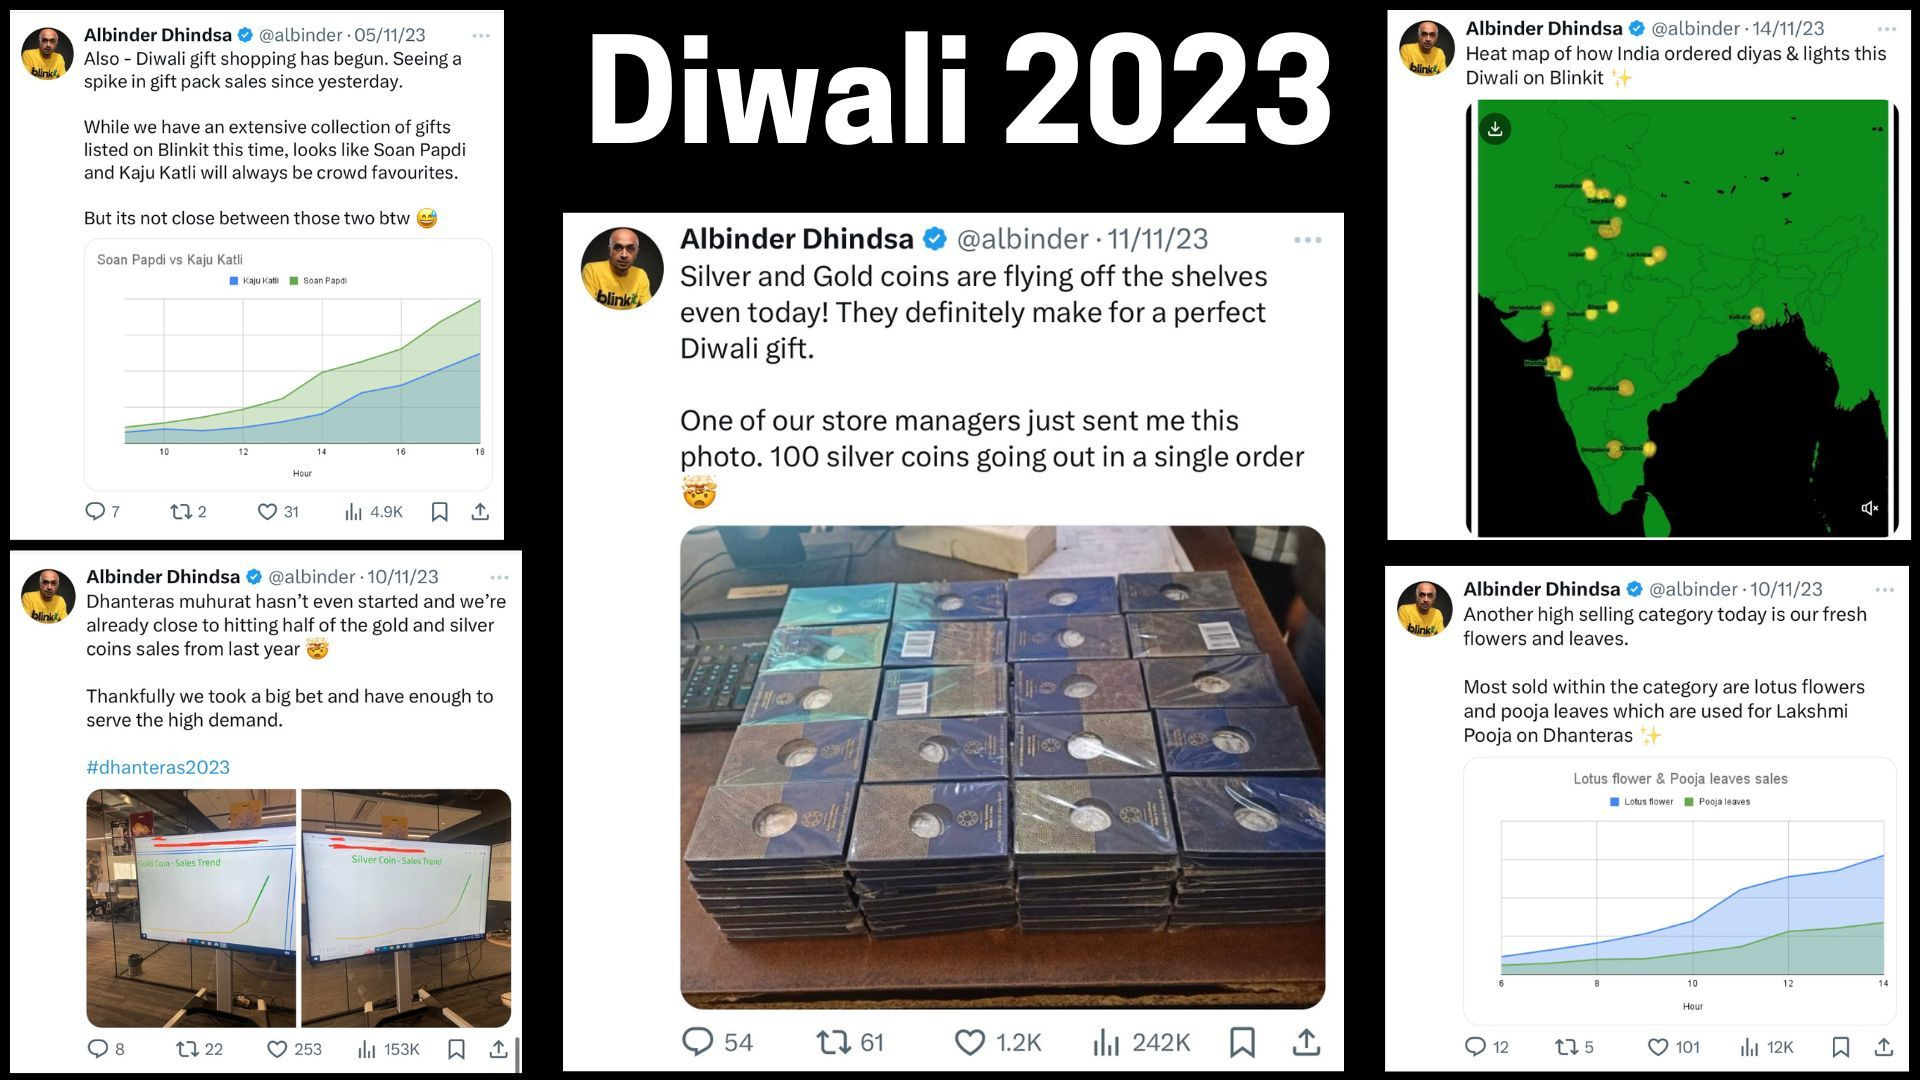Viewport: 1920px width, 1080px height.
Task: Retweet the fresh flowers tweet showing 5
Action: [1574, 1047]
